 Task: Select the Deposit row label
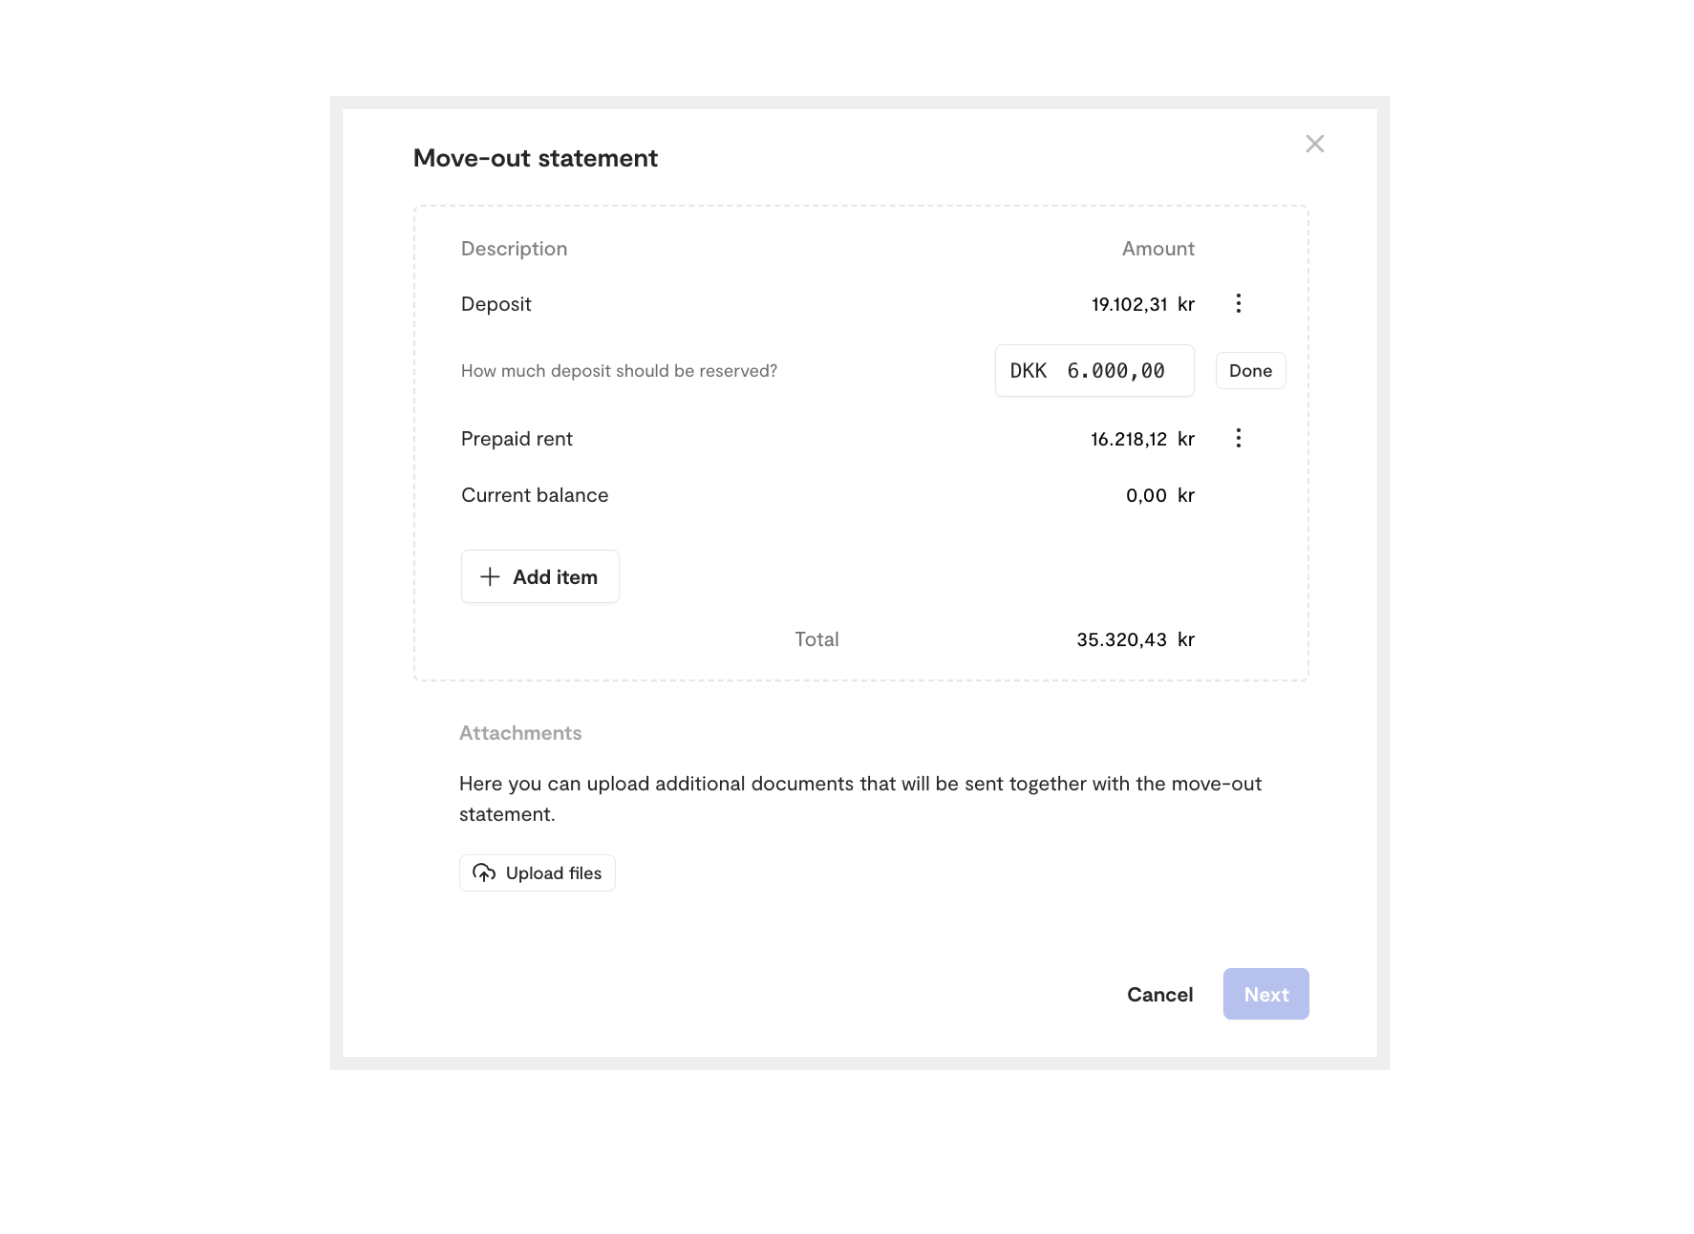tap(496, 304)
